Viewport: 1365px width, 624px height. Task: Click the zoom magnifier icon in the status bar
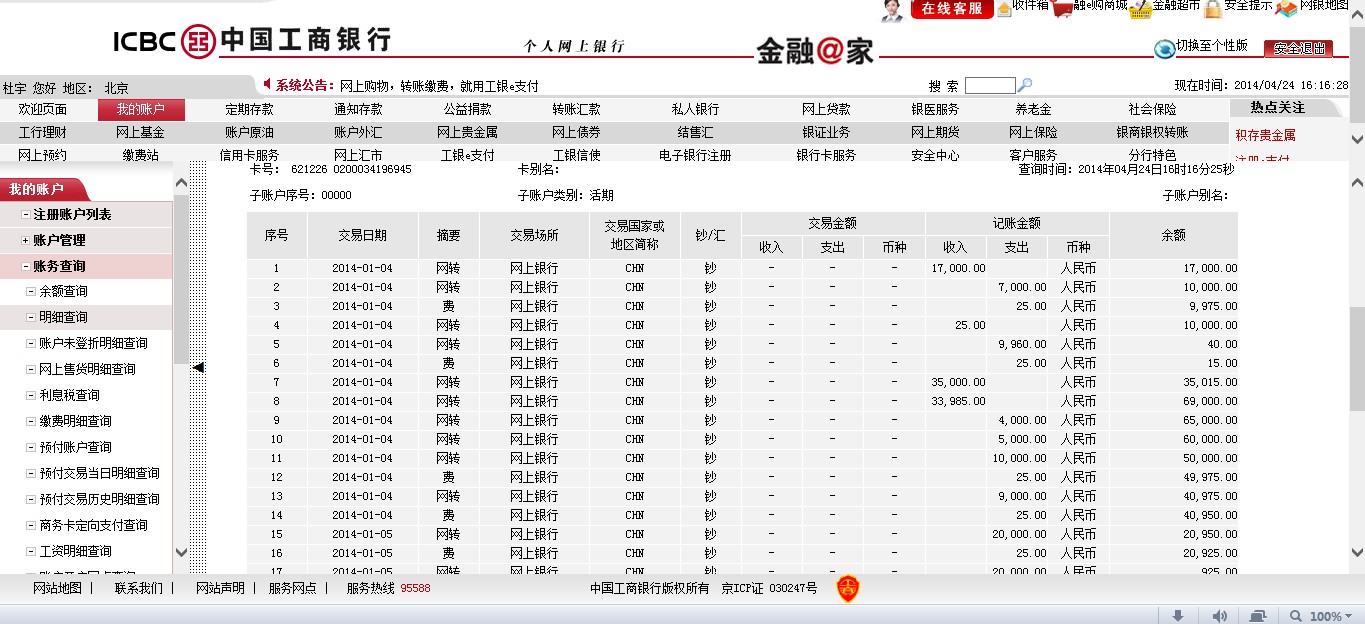pyautogui.click(x=1297, y=616)
